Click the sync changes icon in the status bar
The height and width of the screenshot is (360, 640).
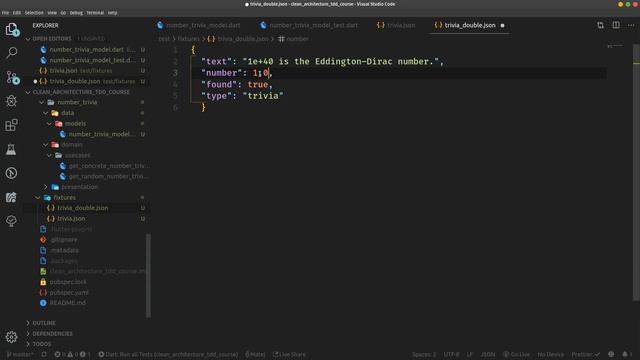(x=44, y=354)
